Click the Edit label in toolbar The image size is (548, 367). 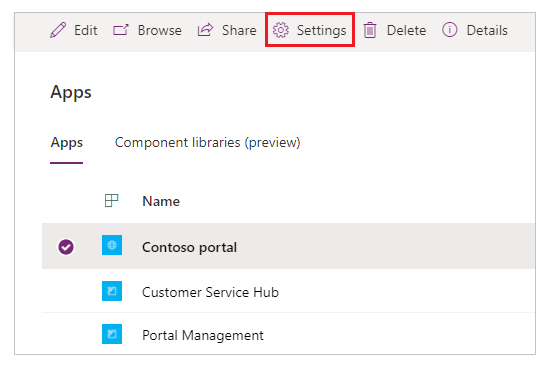point(86,30)
